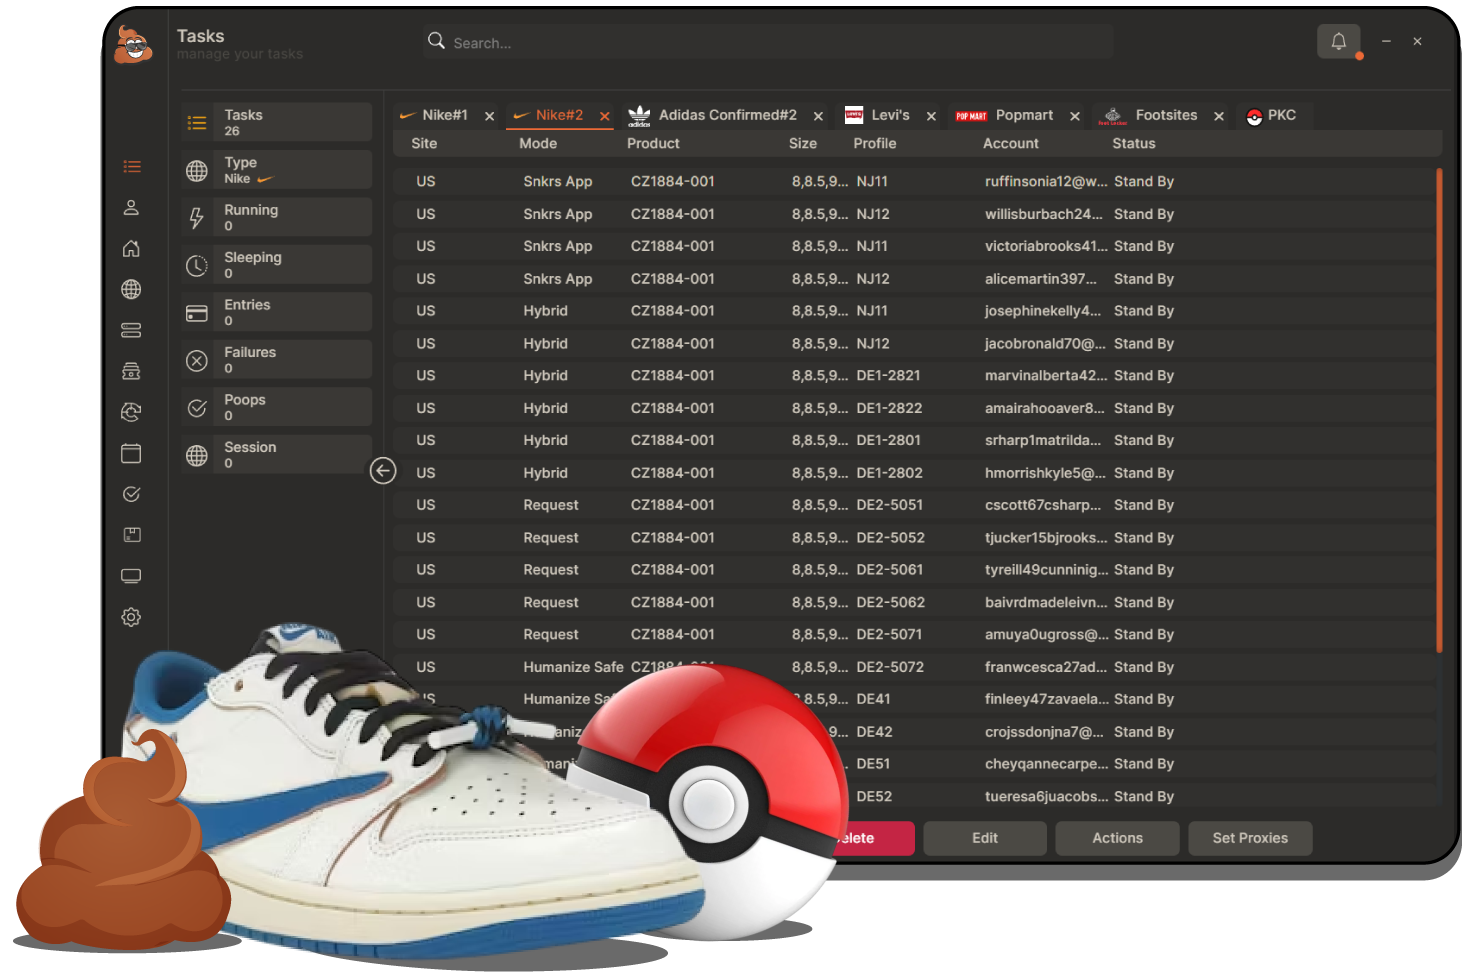Open save disk icon in sidebar
The image size is (1463, 974).
(131, 535)
